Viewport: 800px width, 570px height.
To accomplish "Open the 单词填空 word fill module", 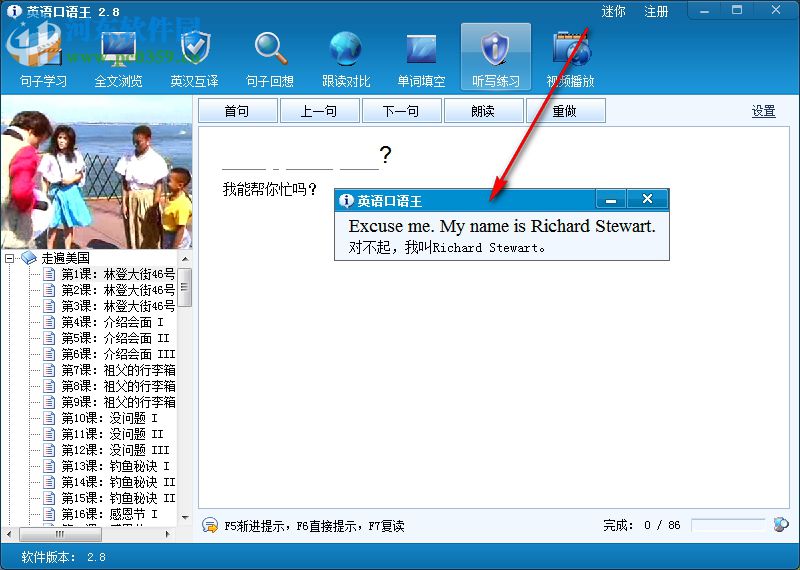I will 421,59.
